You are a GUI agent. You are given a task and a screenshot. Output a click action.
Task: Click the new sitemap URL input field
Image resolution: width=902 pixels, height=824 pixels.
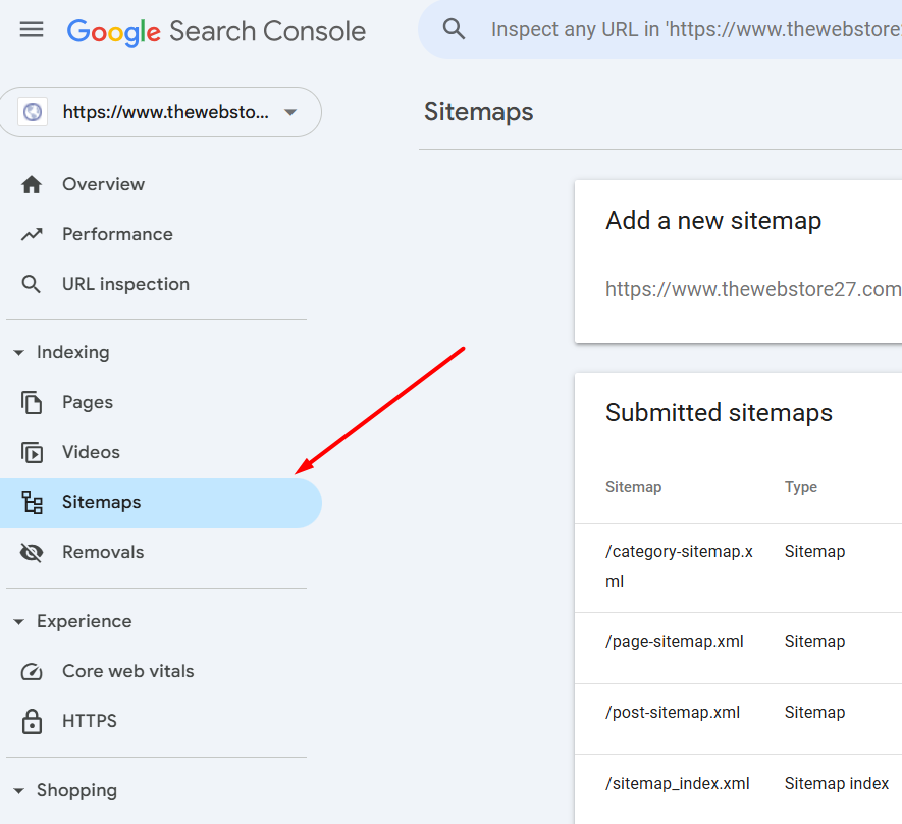coord(753,289)
